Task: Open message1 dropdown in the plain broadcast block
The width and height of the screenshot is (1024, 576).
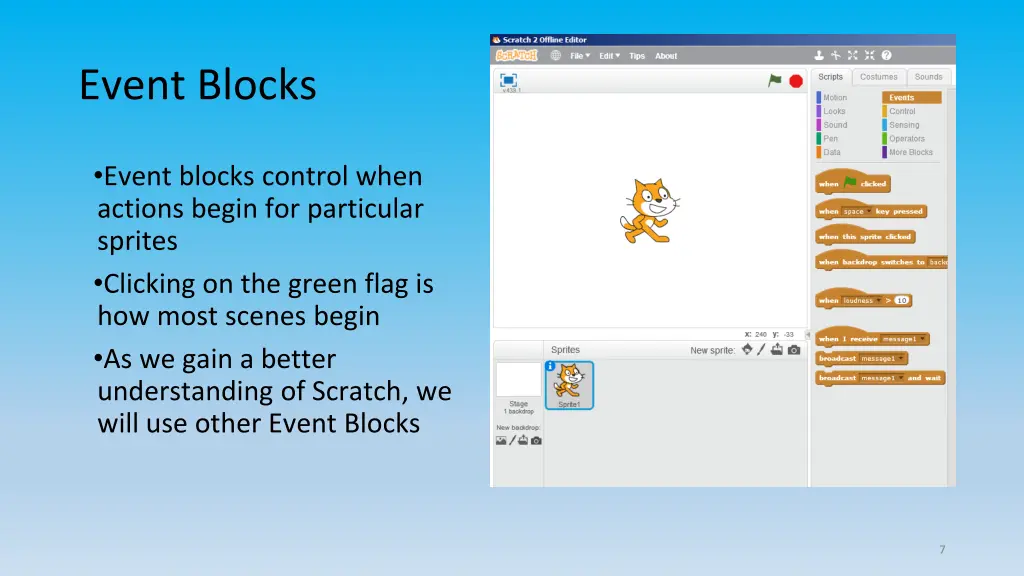Action: tap(882, 359)
